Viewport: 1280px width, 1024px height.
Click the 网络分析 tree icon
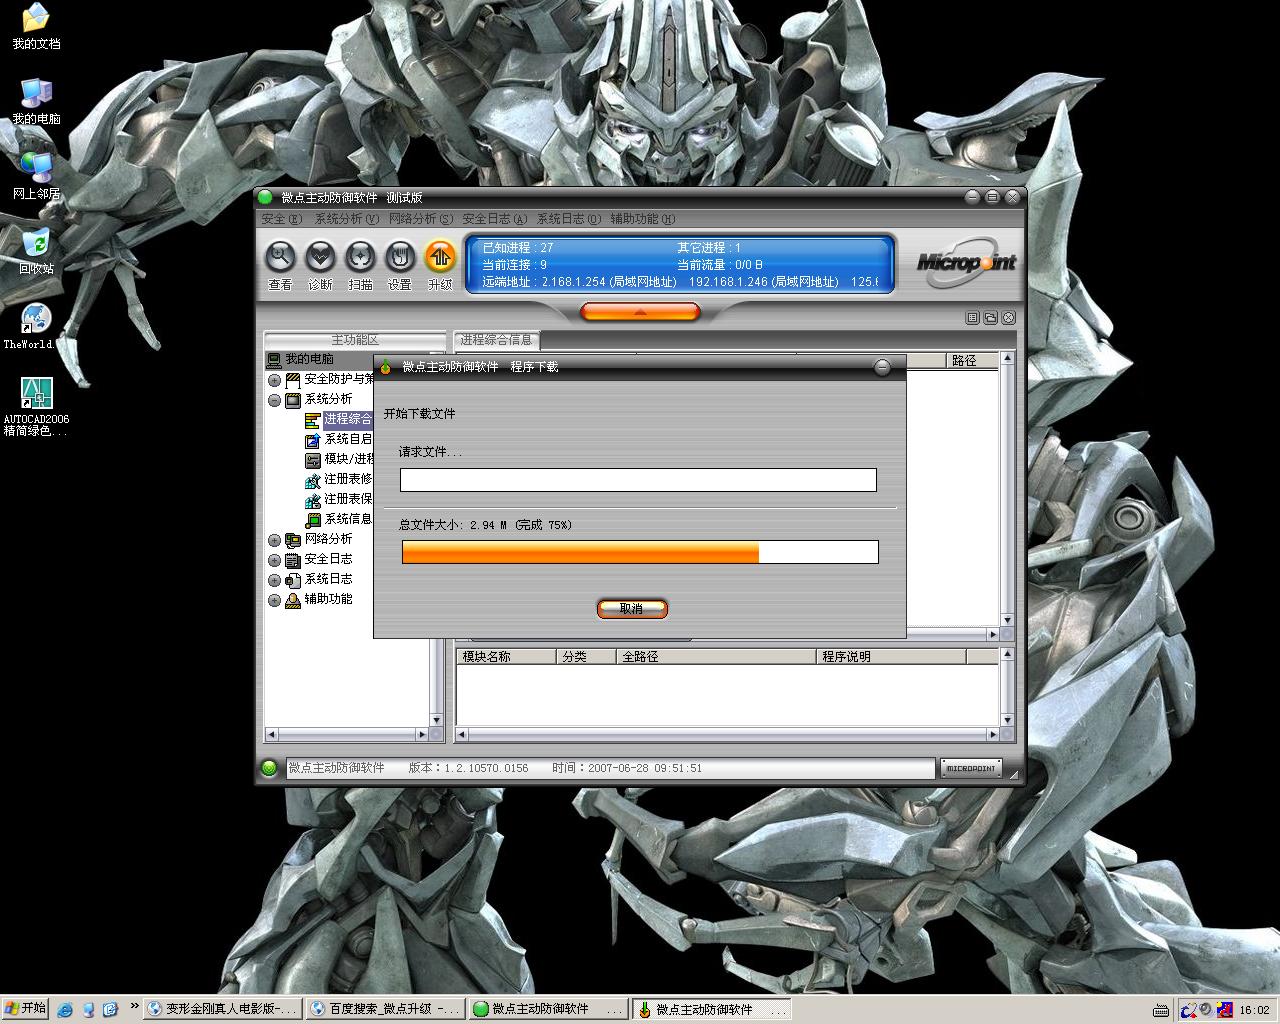[x=293, y=540]
